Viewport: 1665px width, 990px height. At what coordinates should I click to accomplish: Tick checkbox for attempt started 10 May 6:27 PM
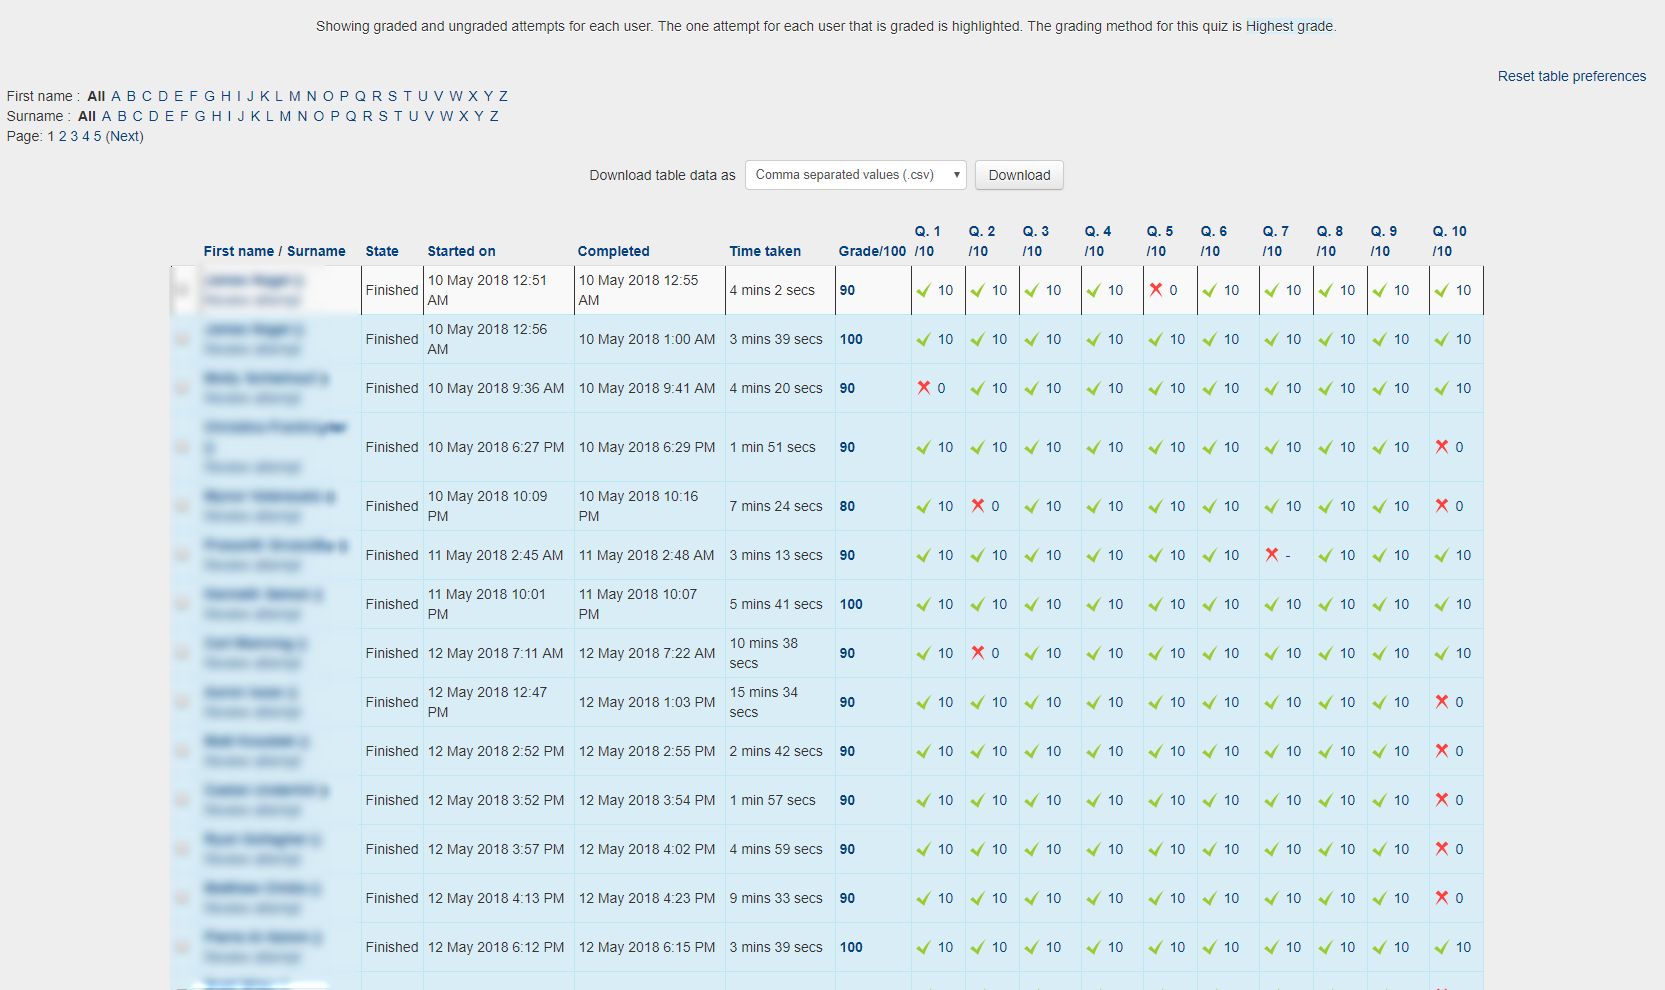(x=182, y=447)
